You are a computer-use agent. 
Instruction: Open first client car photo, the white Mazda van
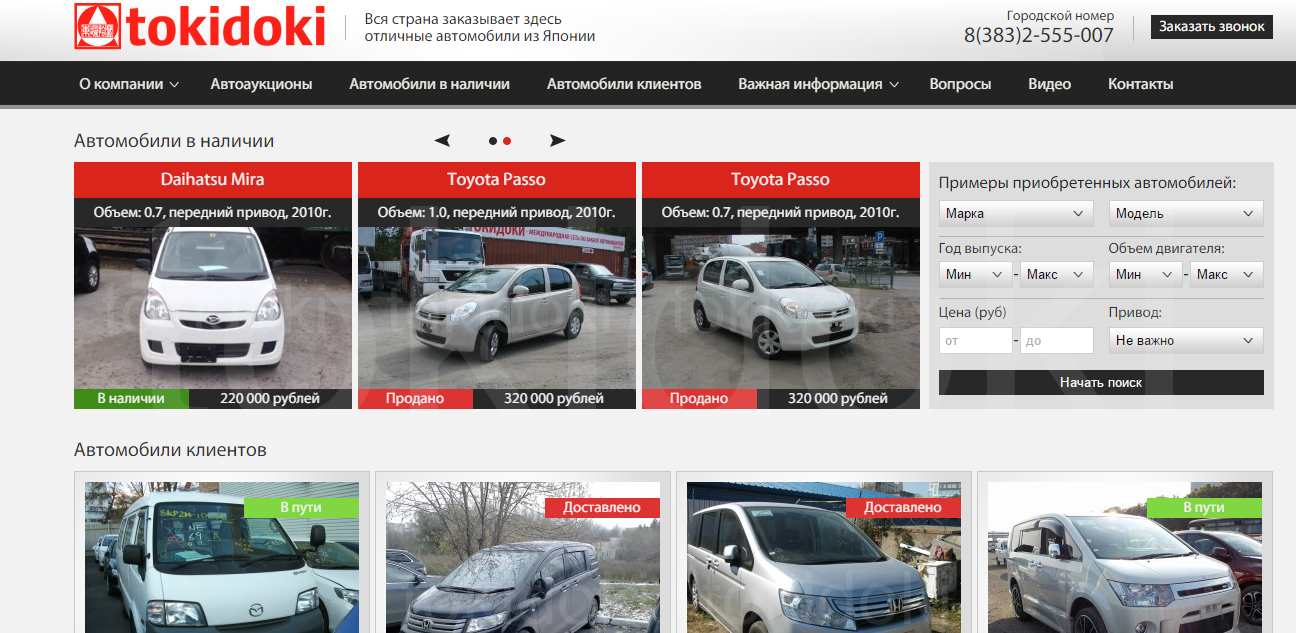(222, 557)
